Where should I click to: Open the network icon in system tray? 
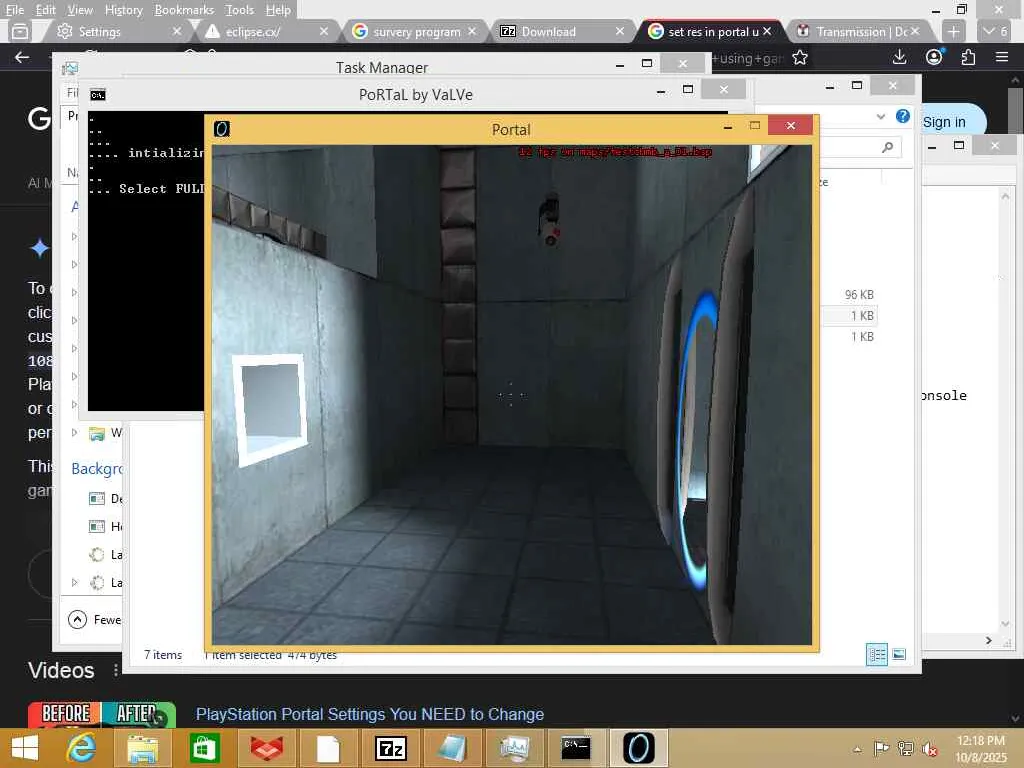(906, 748)
